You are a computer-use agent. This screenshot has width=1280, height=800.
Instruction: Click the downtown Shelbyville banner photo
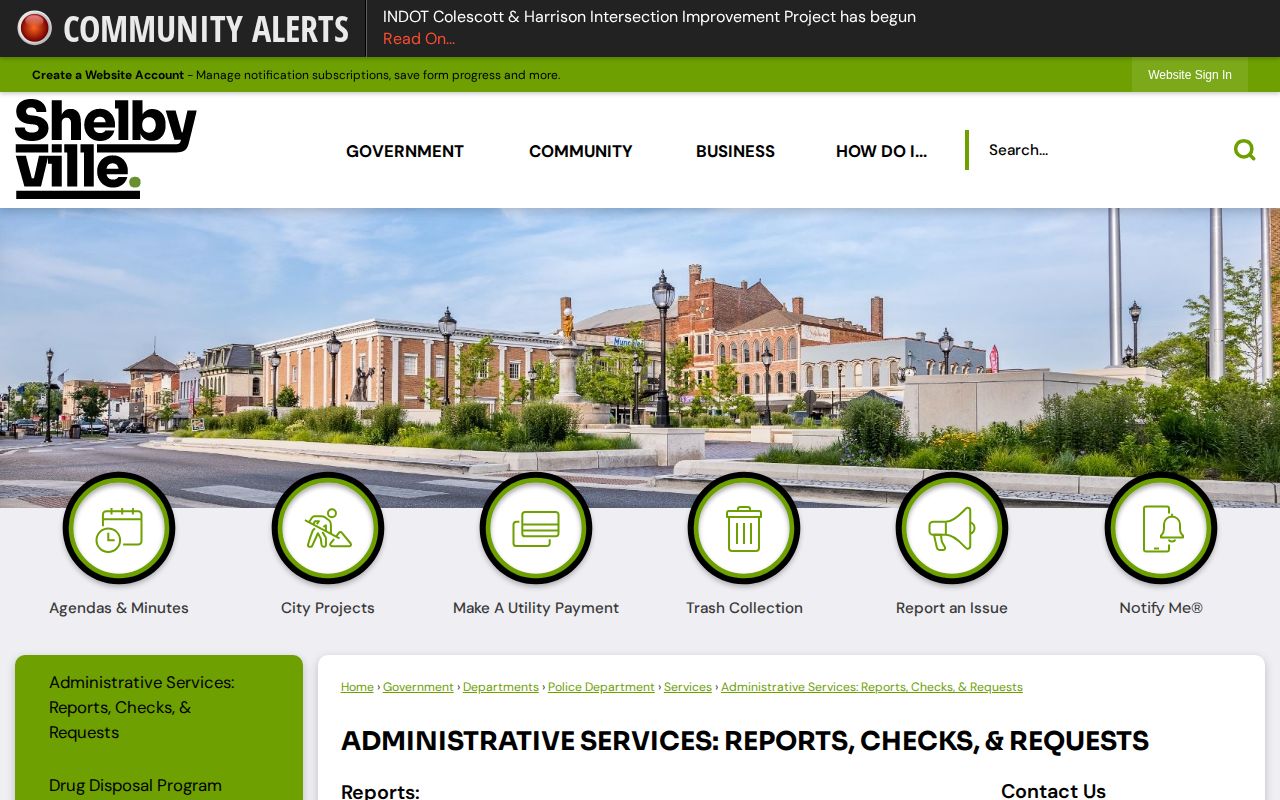[x=640, y=358]
